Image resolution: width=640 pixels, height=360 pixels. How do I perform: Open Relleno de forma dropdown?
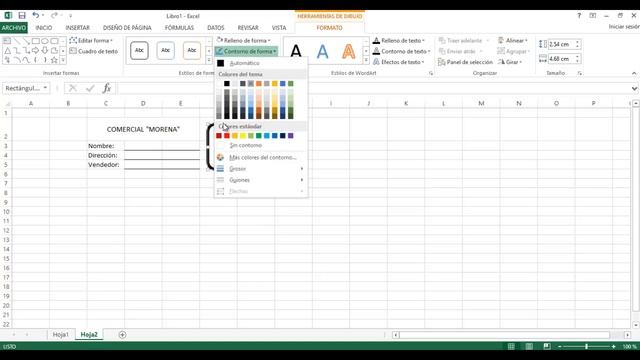(243, 40)
